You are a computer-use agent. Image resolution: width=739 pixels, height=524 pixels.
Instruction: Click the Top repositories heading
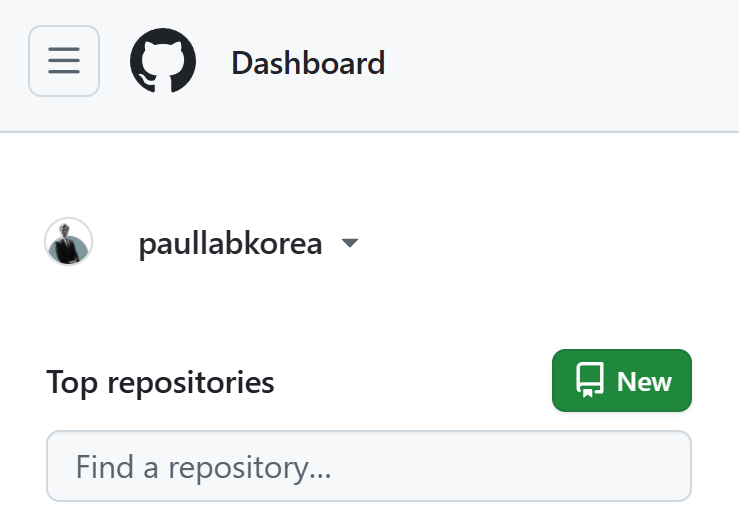click(x=160, y=382)
